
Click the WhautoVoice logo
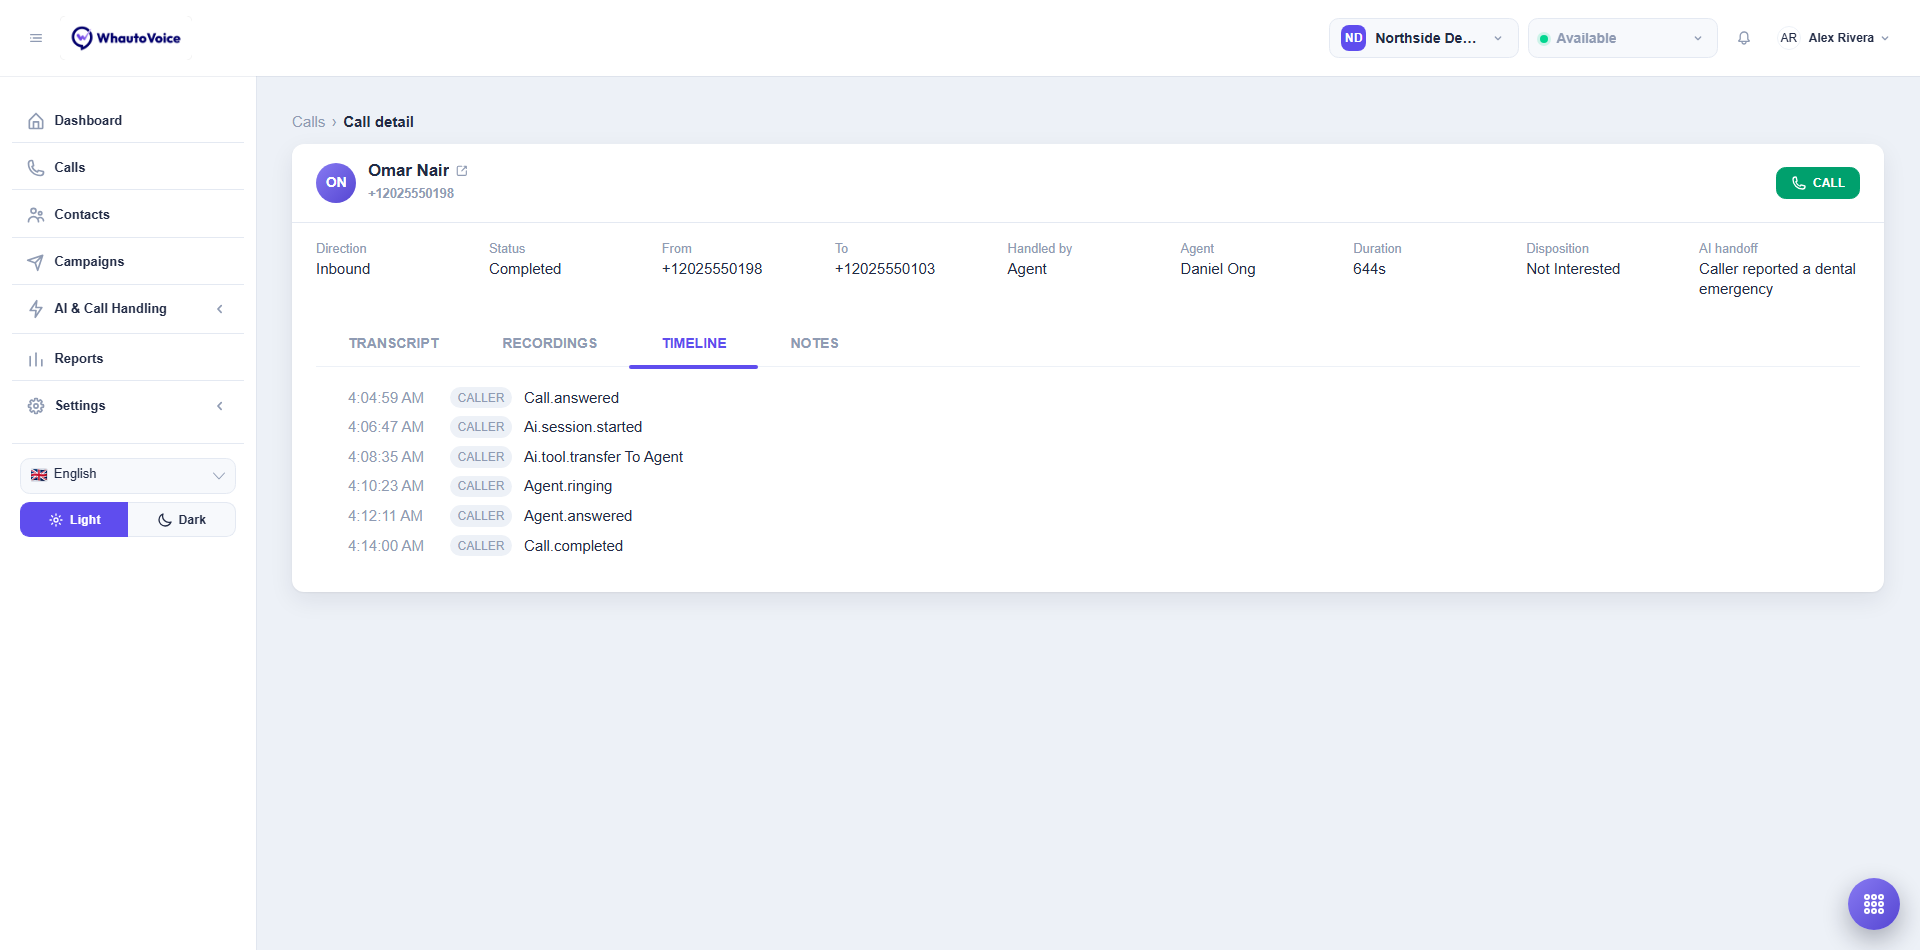126,38
